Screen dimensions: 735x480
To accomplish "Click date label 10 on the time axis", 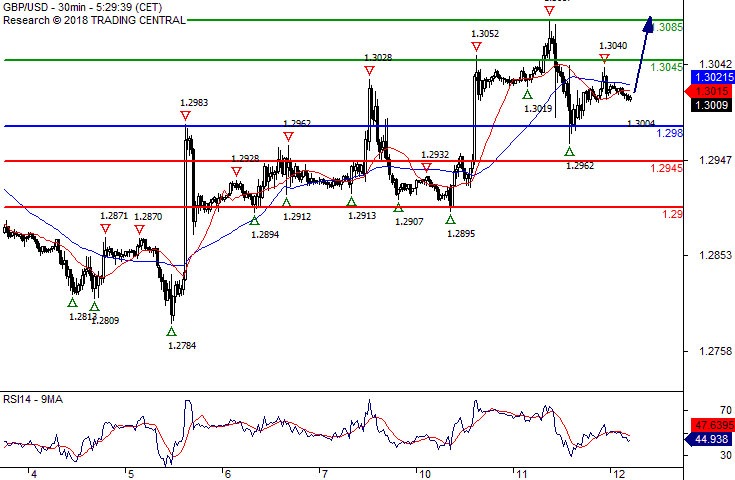I will pos(425,474).
